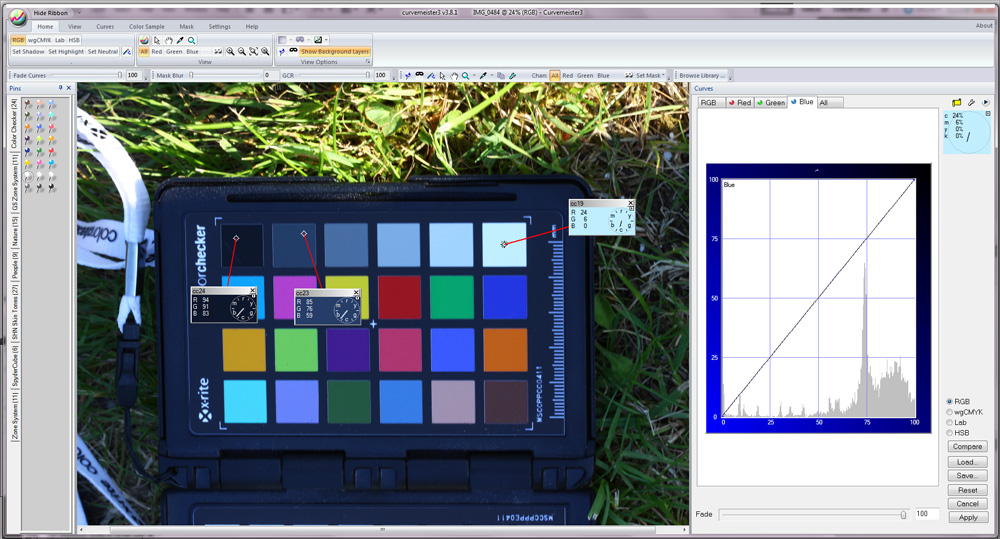Viewport: 1000px width, 539px height.
Task: Close the cc19 sample readout
Action: tap(631, 203)
